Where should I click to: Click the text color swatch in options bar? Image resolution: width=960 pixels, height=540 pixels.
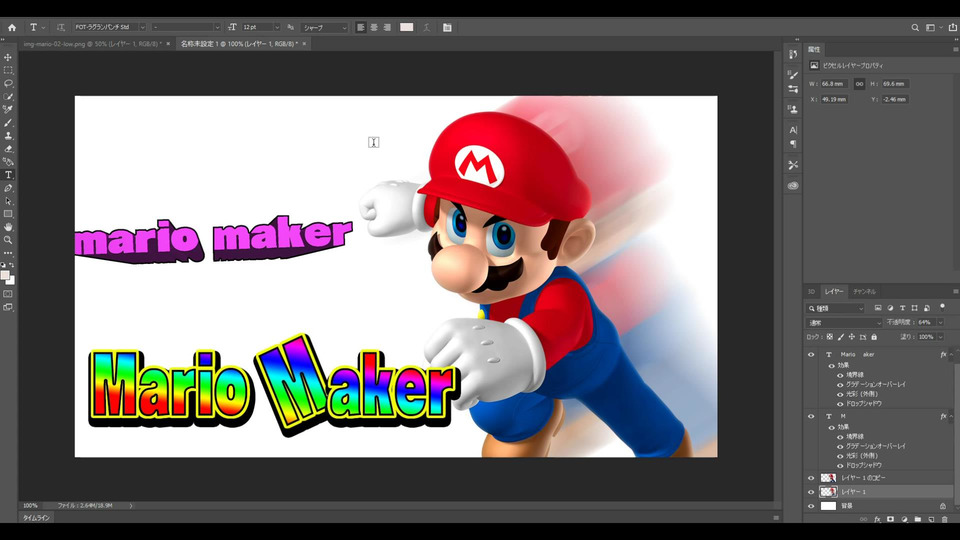[407, 27]
